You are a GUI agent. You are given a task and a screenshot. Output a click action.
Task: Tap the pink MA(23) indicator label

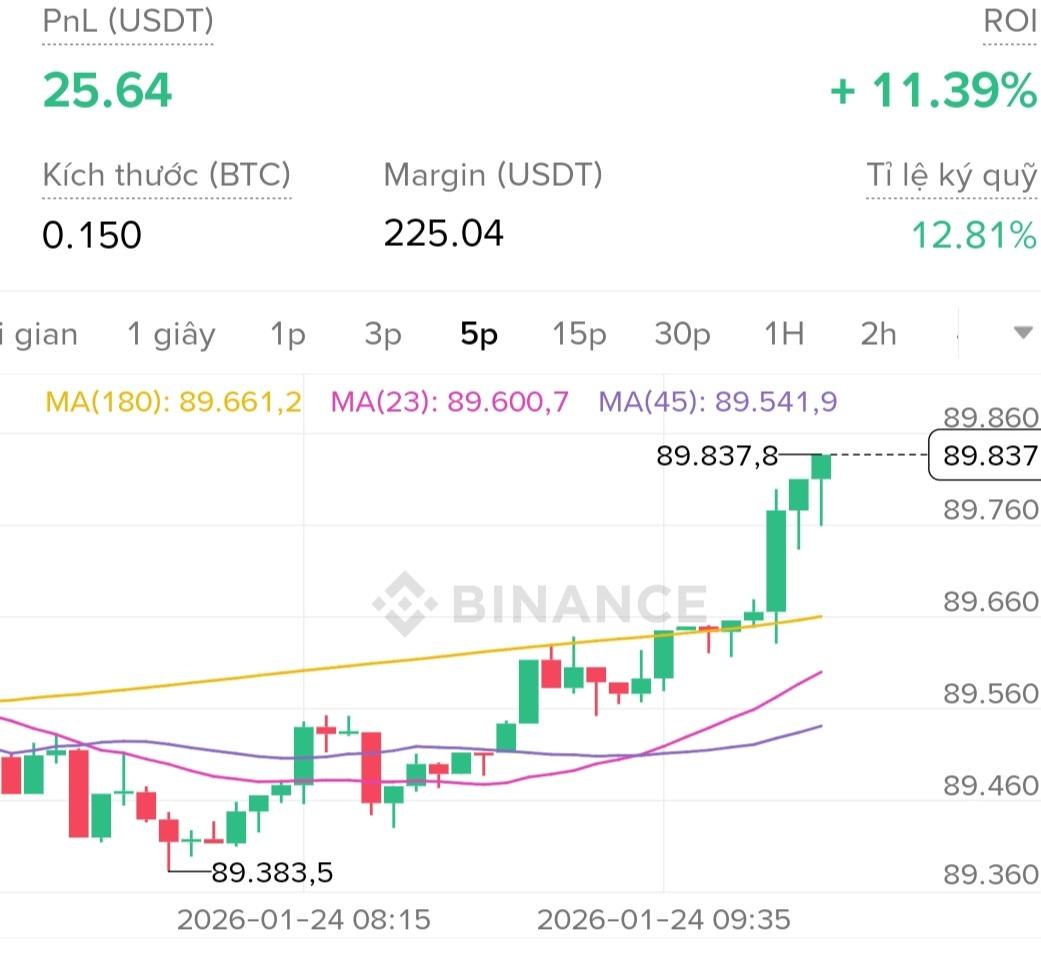click(x=450, y=402)
